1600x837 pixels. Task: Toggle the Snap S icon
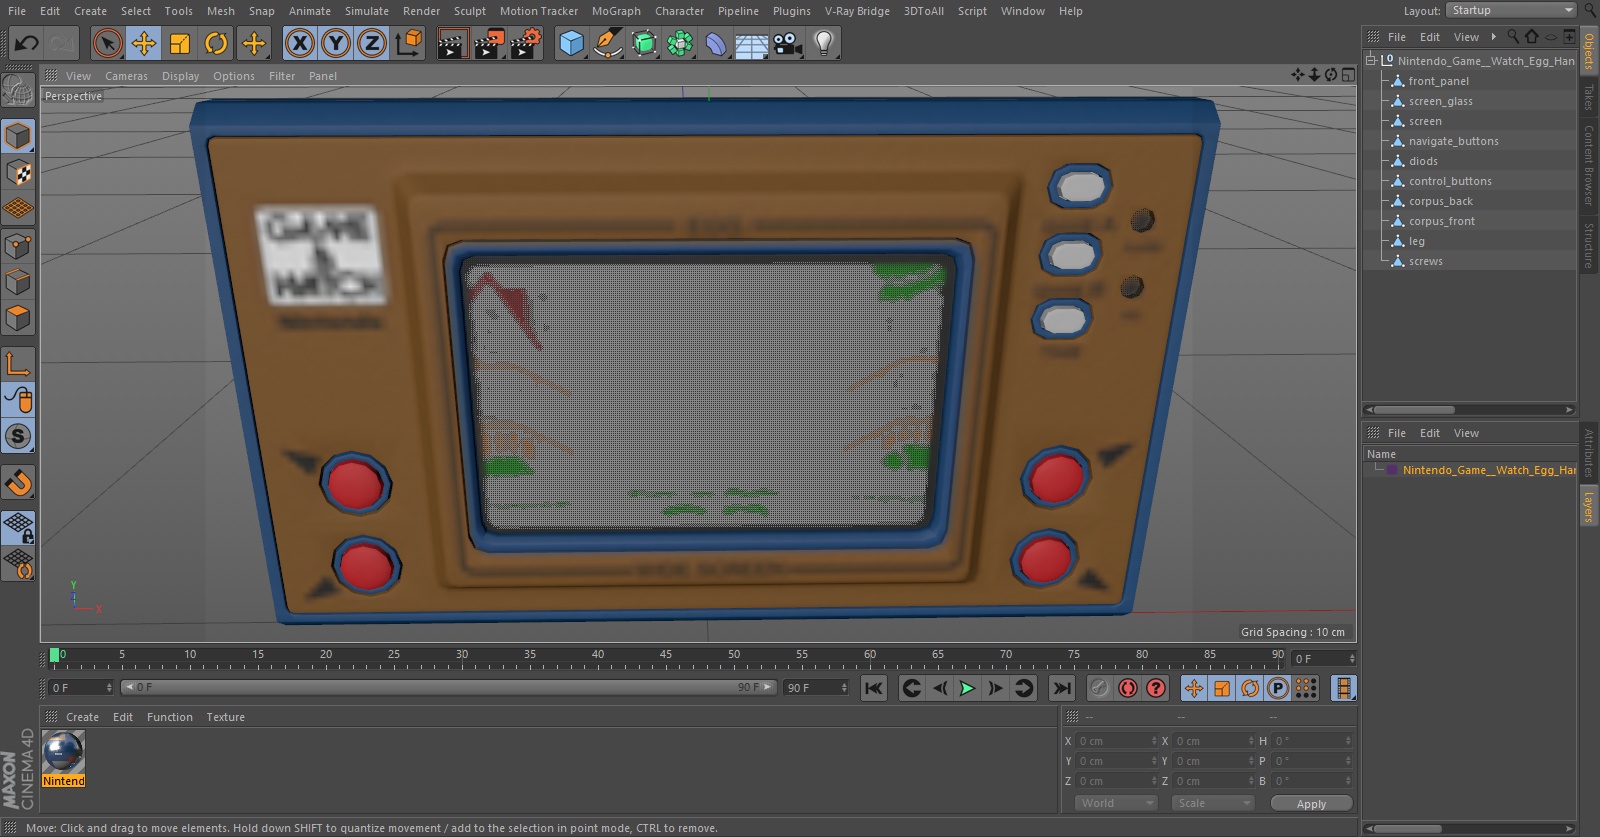click(18, 436)
